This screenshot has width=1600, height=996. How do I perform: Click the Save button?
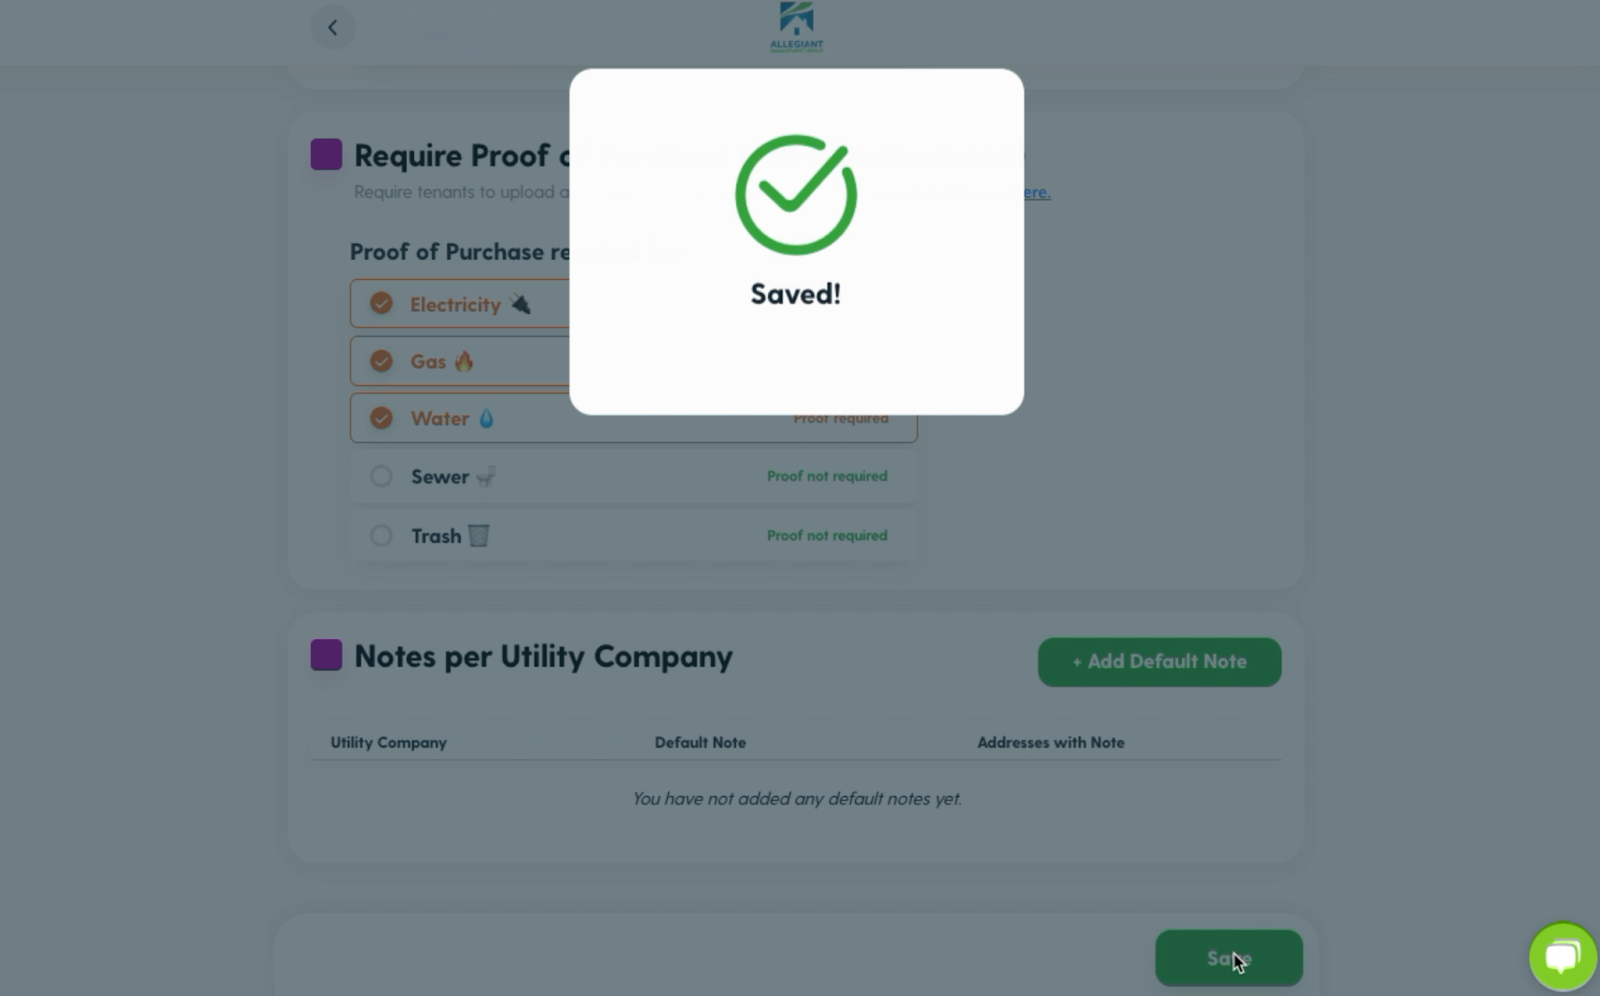pyautogui.click(x=1229, y=958)
